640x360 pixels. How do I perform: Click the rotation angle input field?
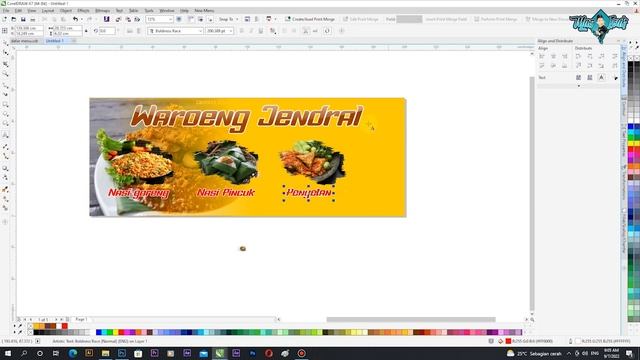point(107,31)
